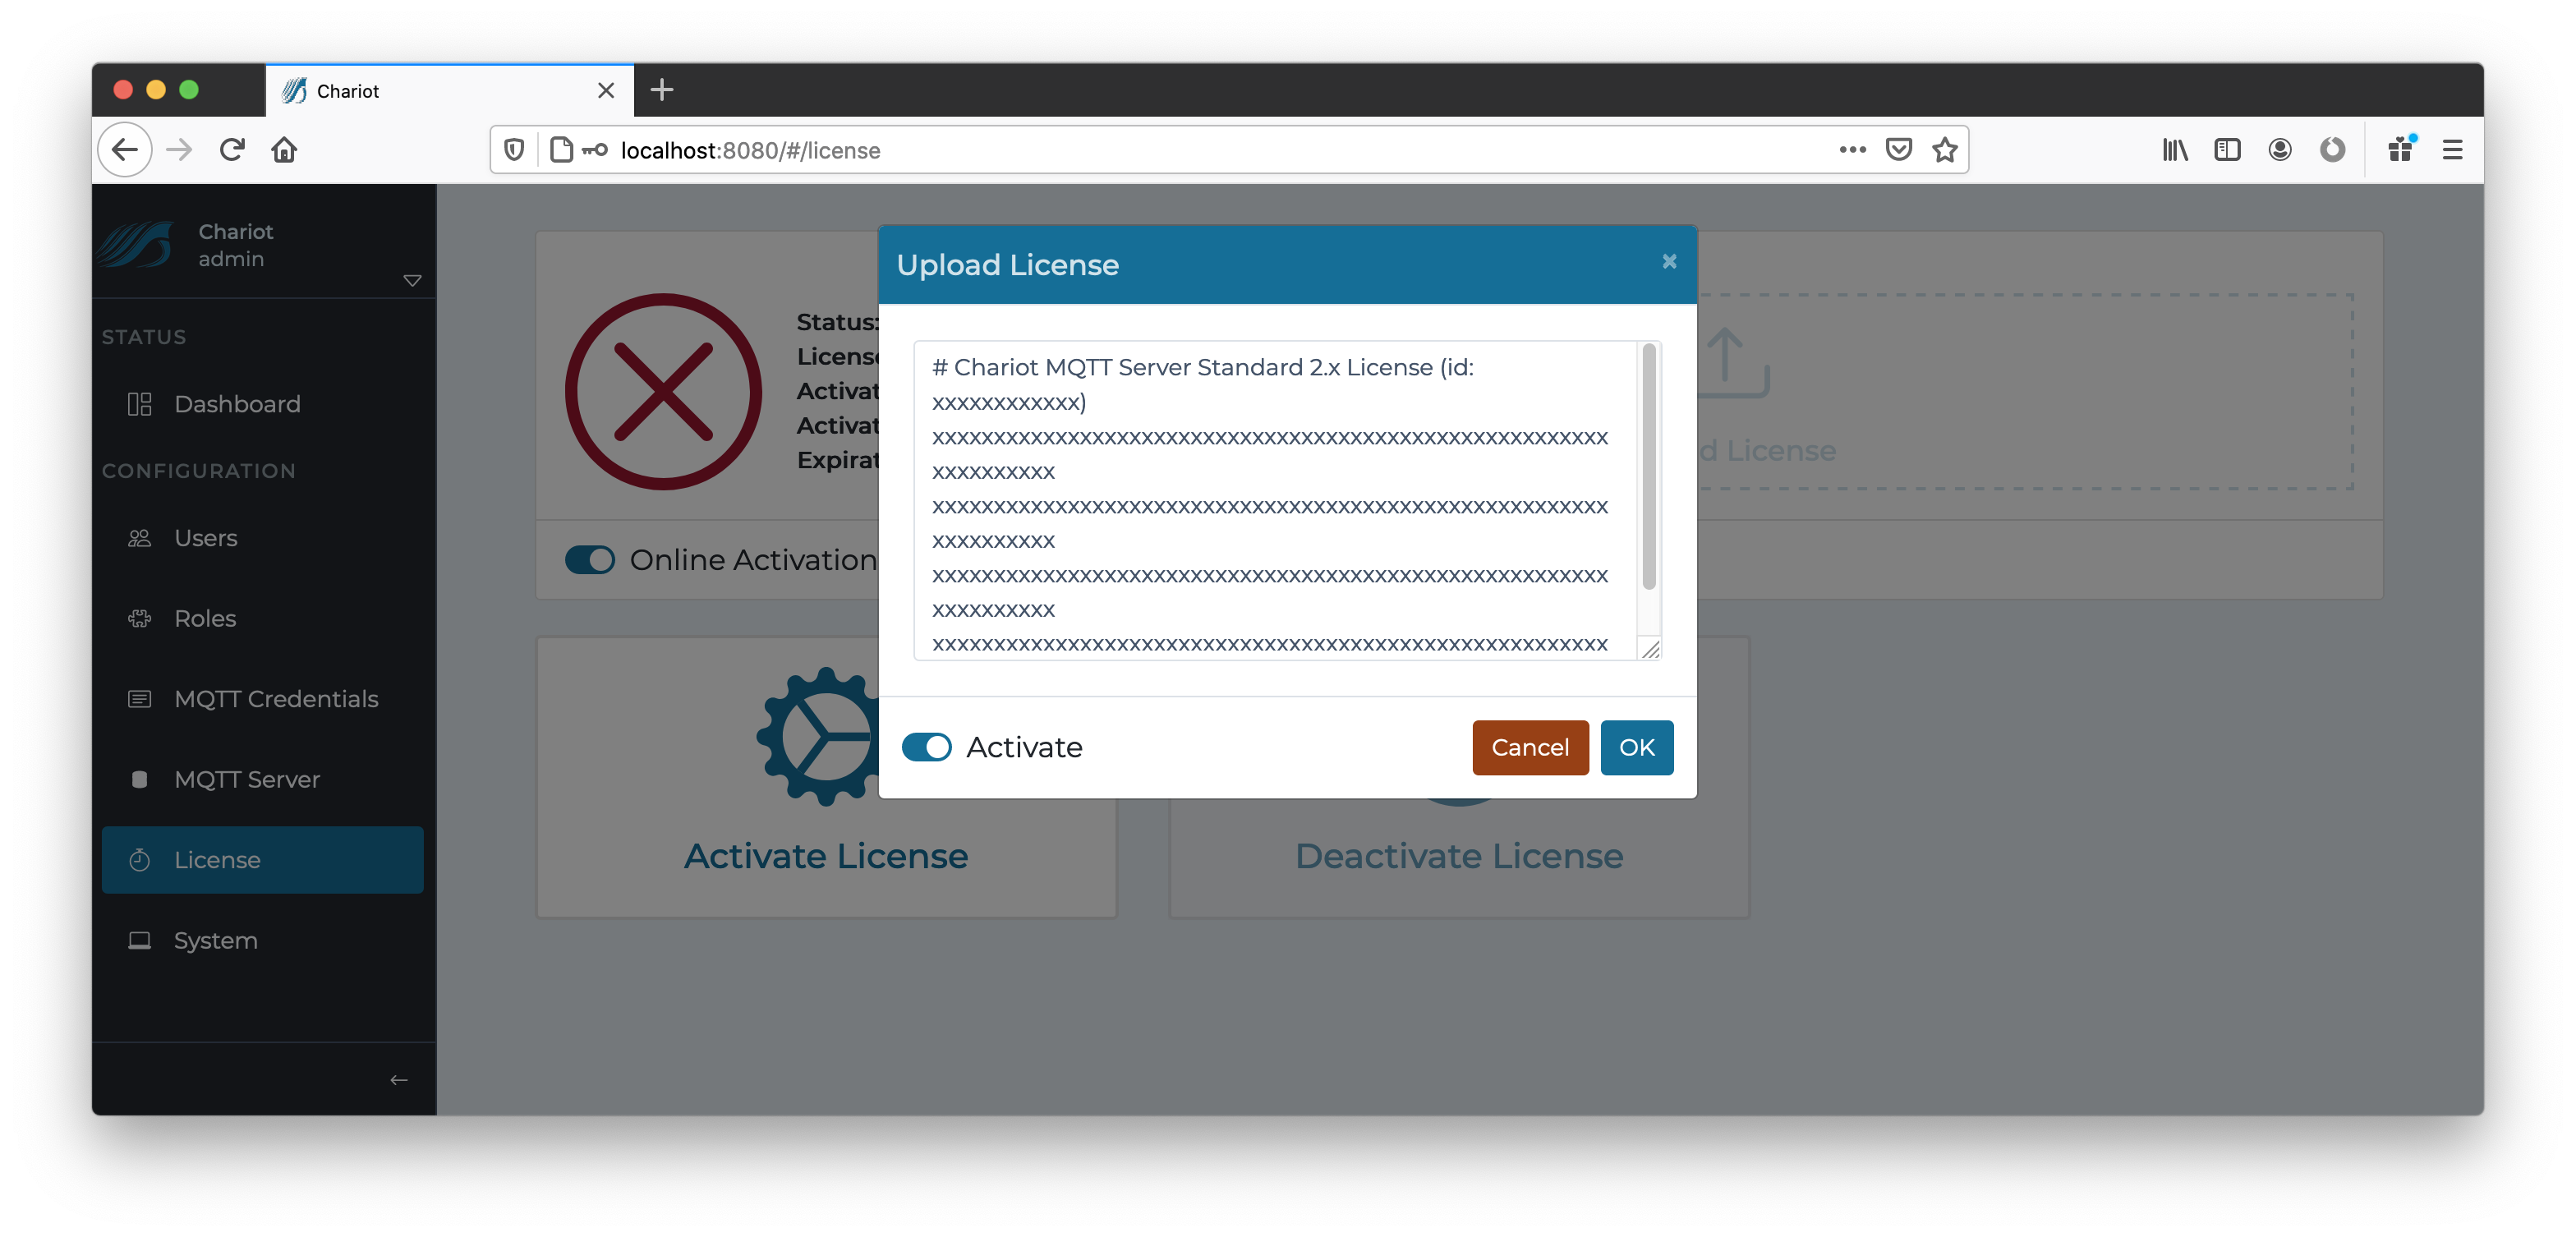This screenshot has width=2576, height=1237.
Task: Click the back navigation arrow
Action: pos(125,150)
